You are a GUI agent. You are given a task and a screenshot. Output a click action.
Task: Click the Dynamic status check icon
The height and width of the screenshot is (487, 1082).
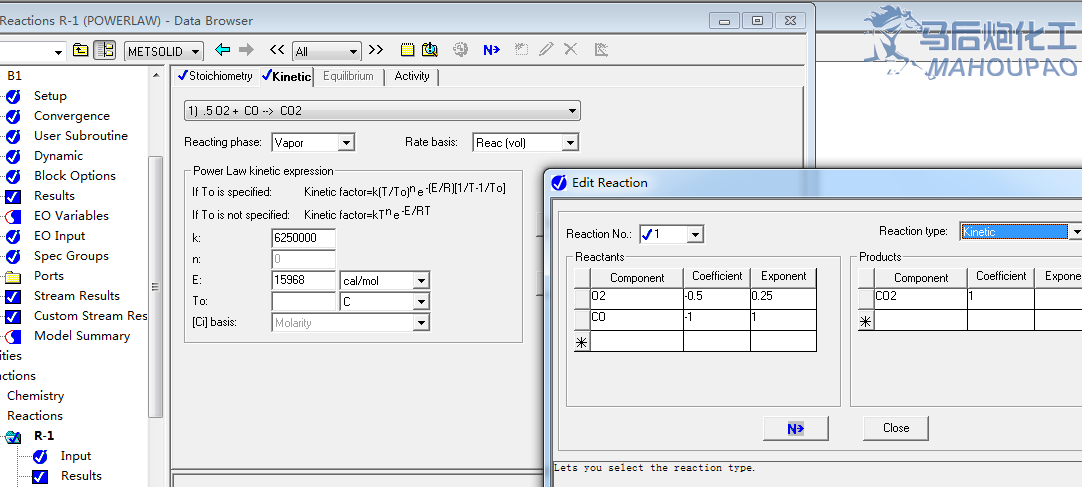point(12,157)
